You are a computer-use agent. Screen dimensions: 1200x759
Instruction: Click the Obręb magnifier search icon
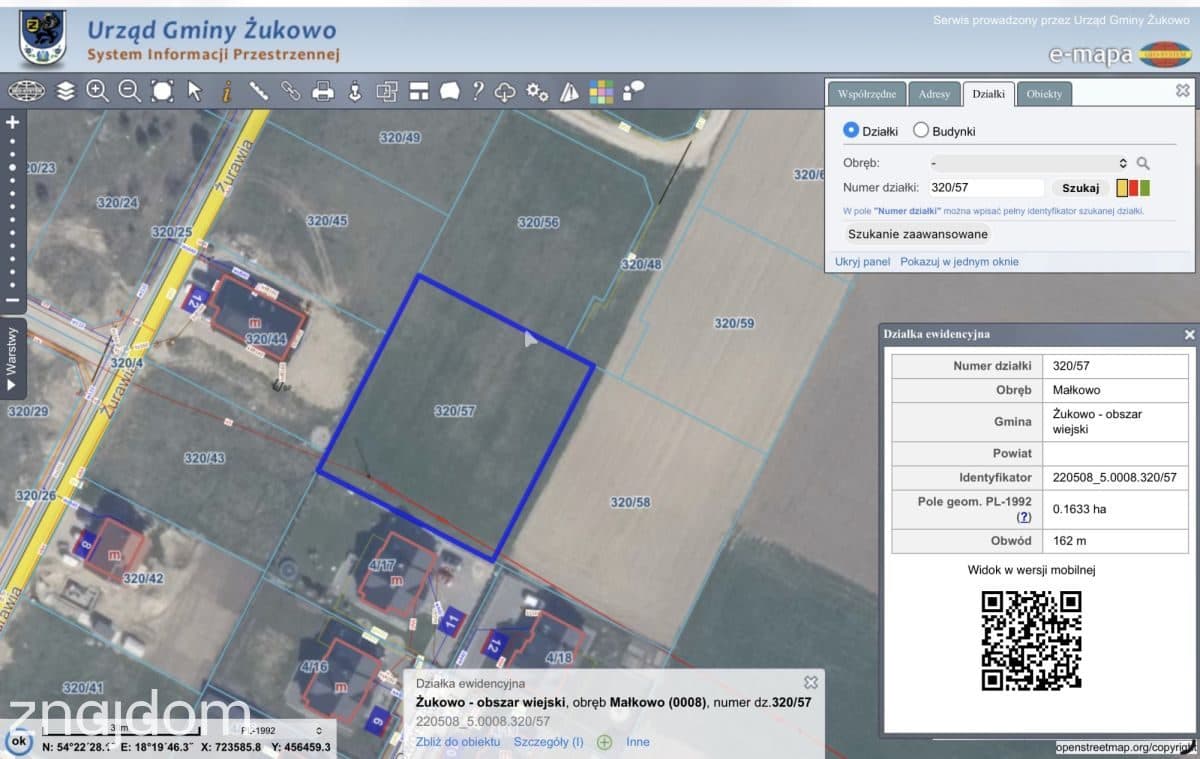click(x=1143, y=163)
